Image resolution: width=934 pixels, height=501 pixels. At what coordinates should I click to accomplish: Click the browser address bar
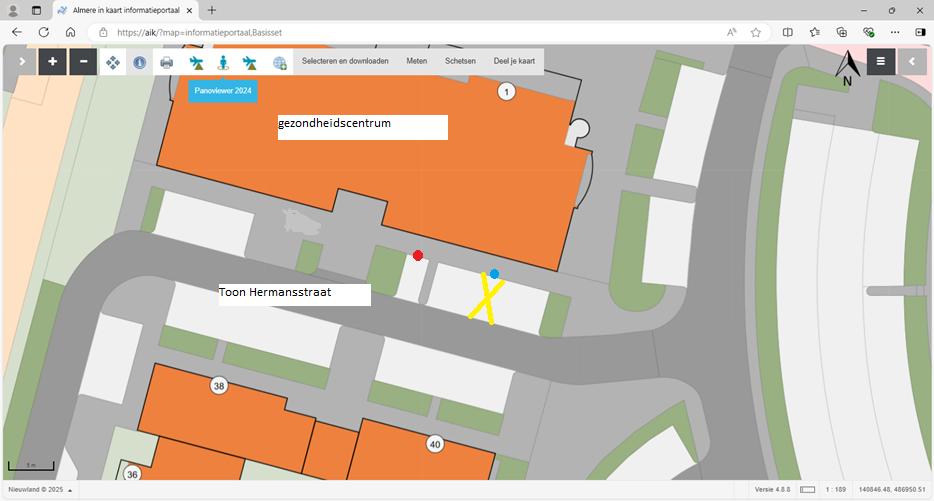[400, 32]
